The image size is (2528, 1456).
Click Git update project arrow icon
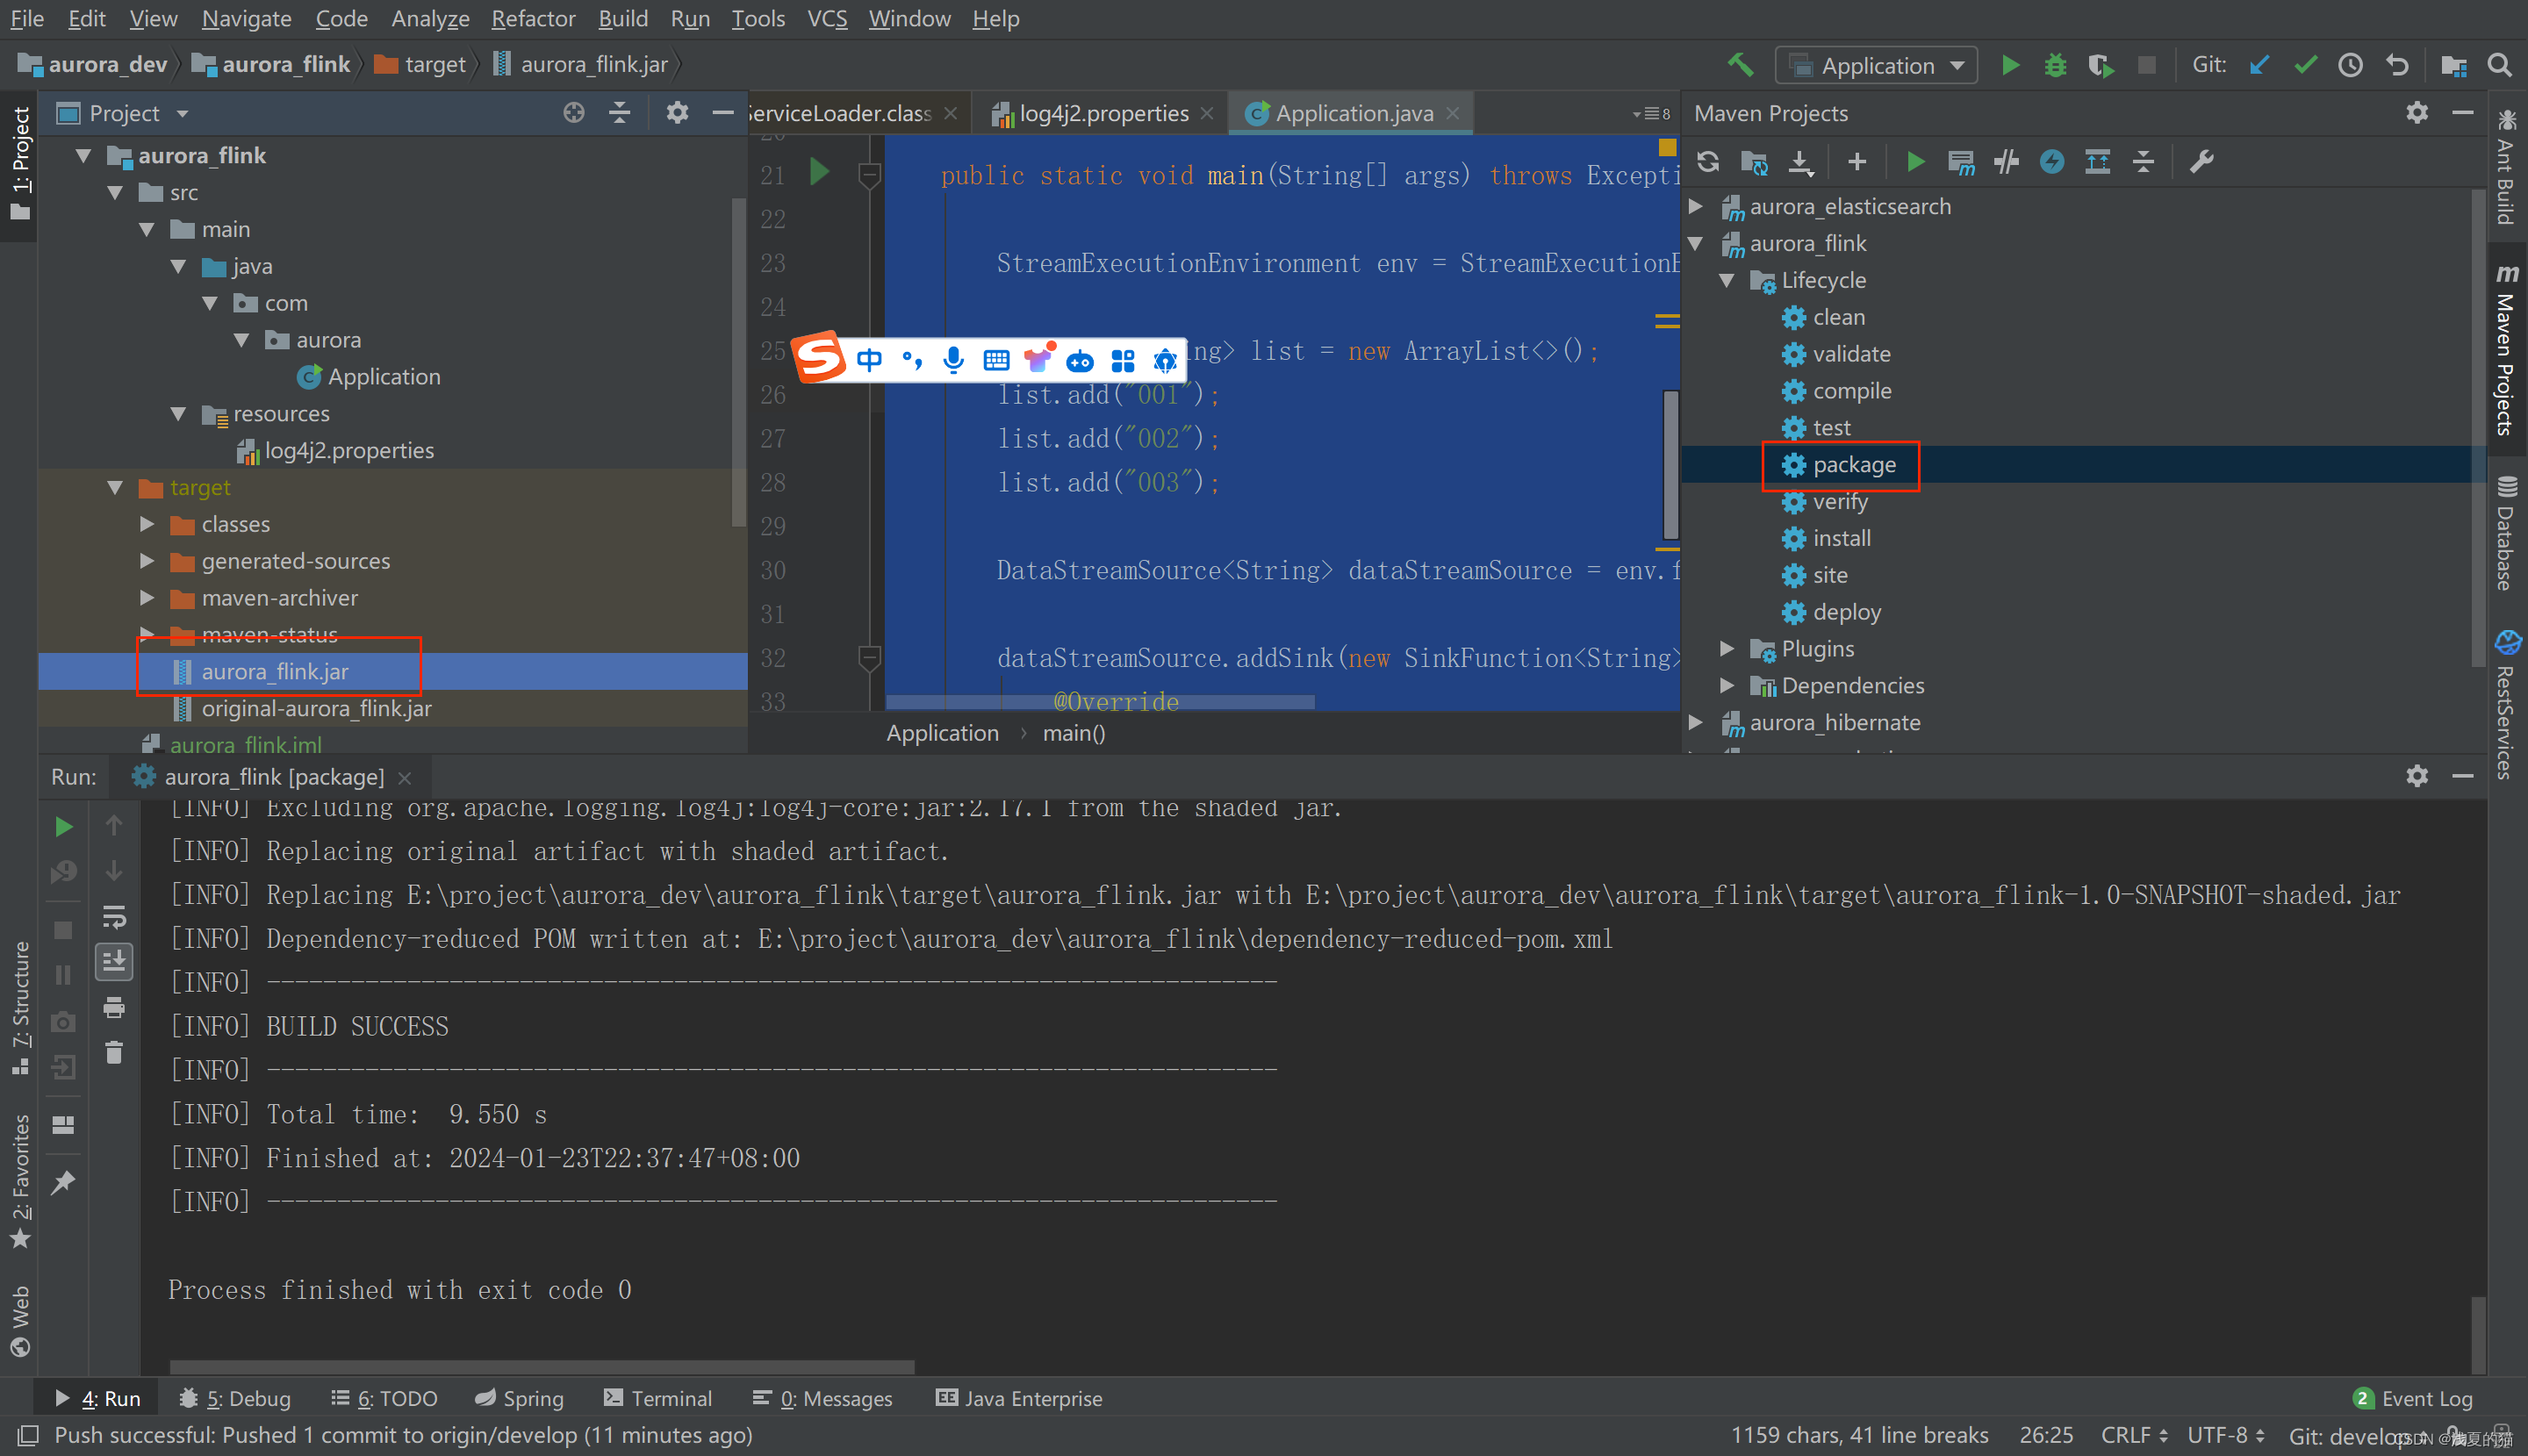tap(2259, 65)
